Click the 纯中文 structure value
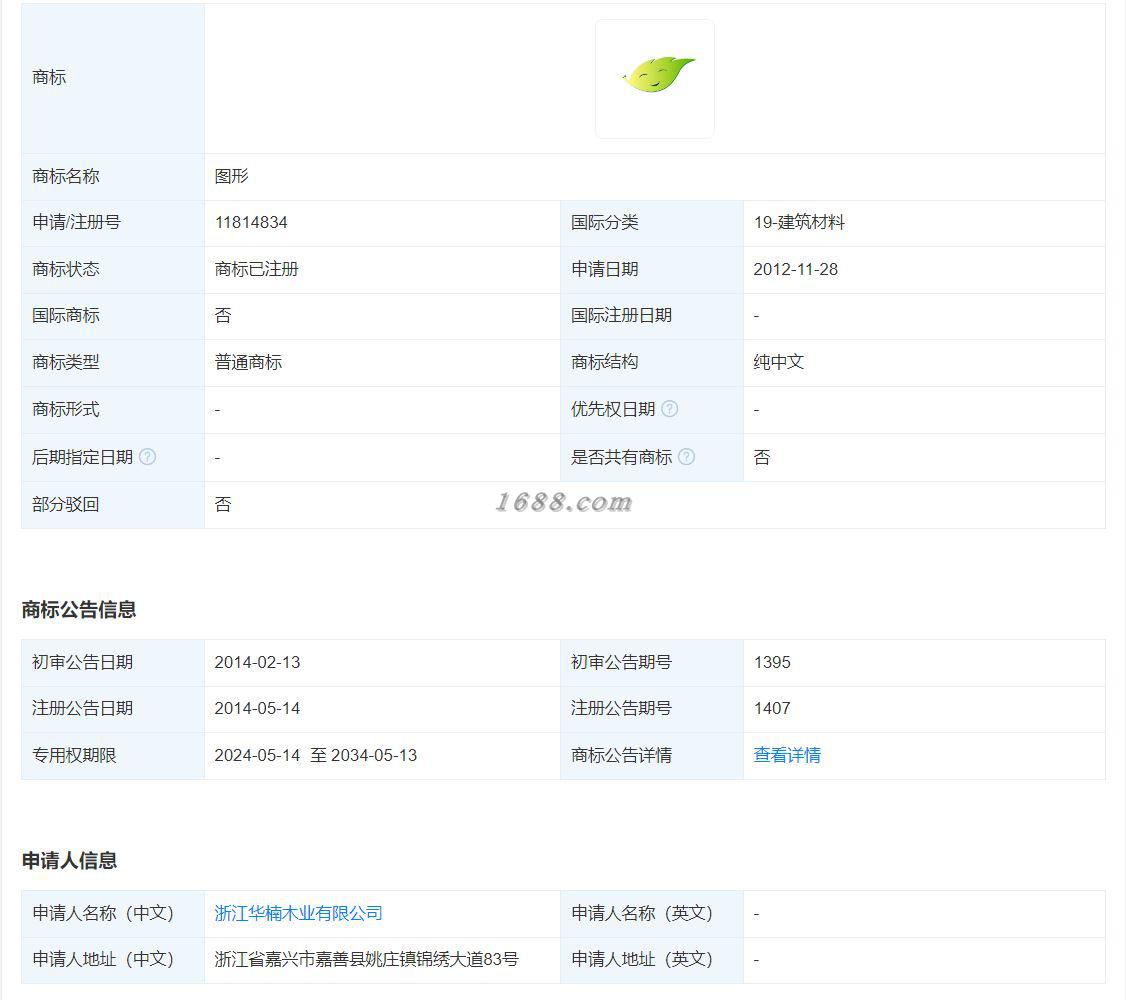The height and width of the screenshot is (1000, 1126). (x=778, y=362)
